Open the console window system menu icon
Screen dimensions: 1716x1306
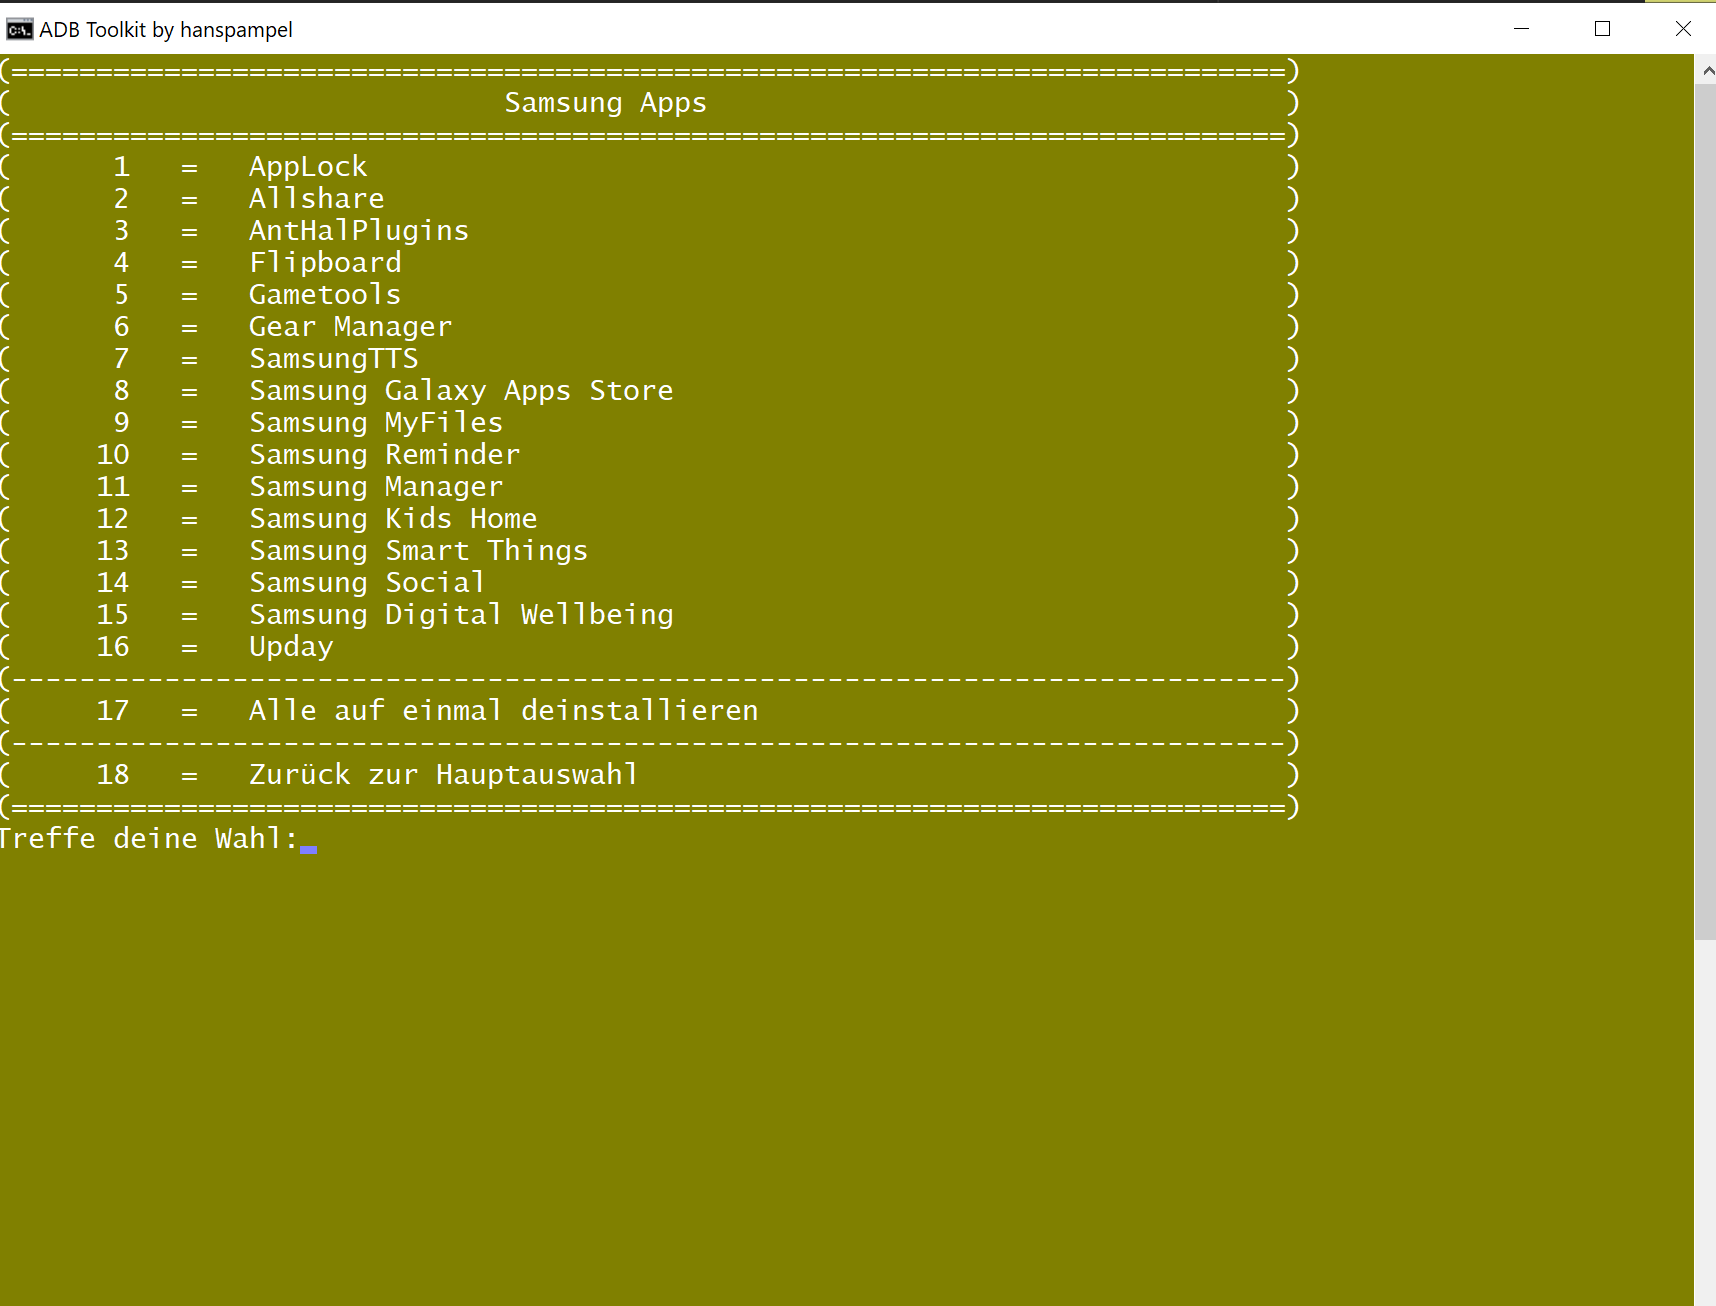tap(19, 29)
